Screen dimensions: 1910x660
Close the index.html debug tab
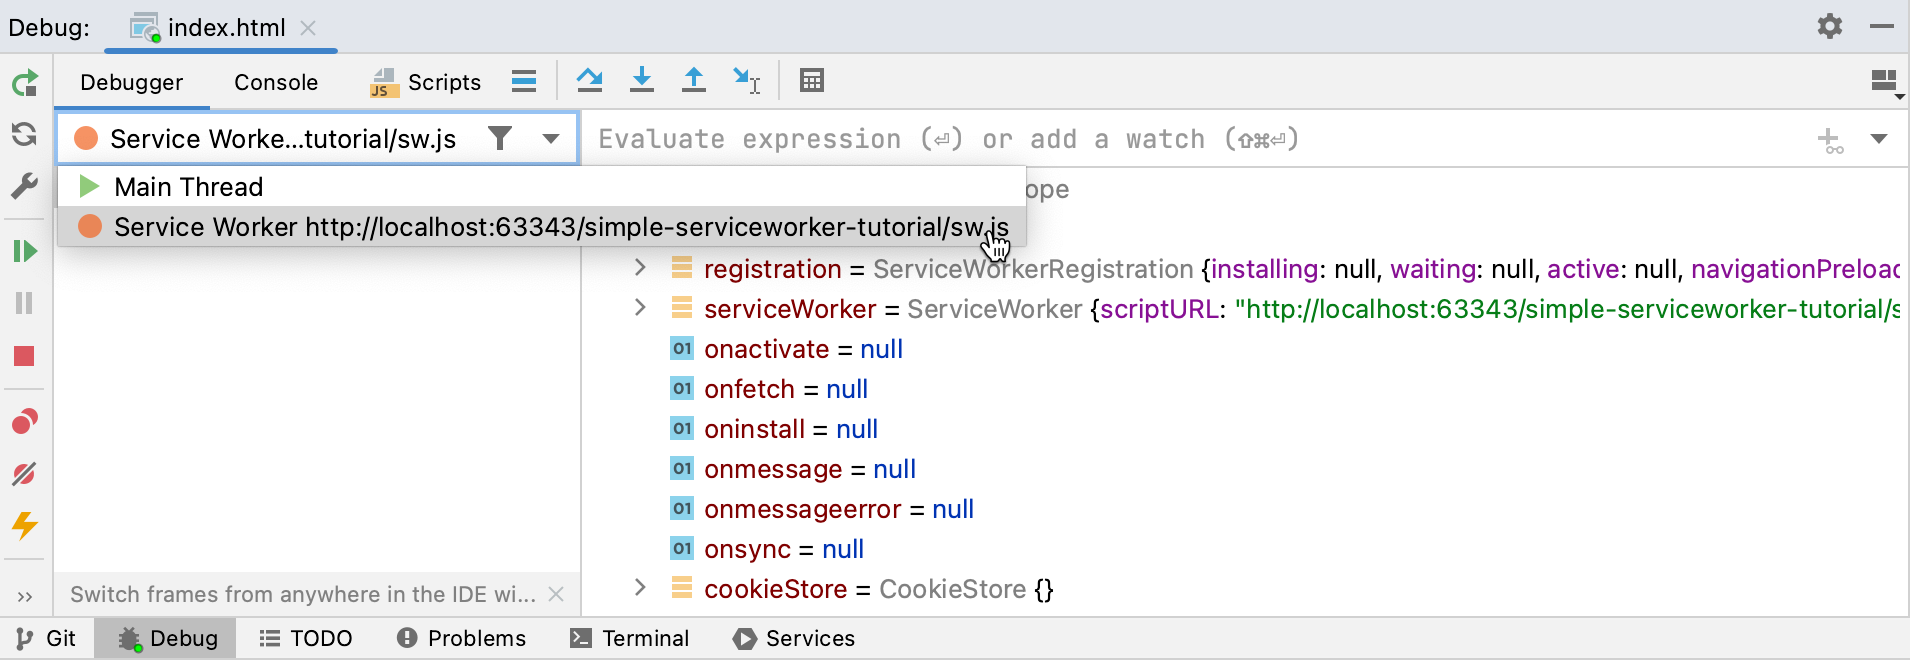(309, 28)
